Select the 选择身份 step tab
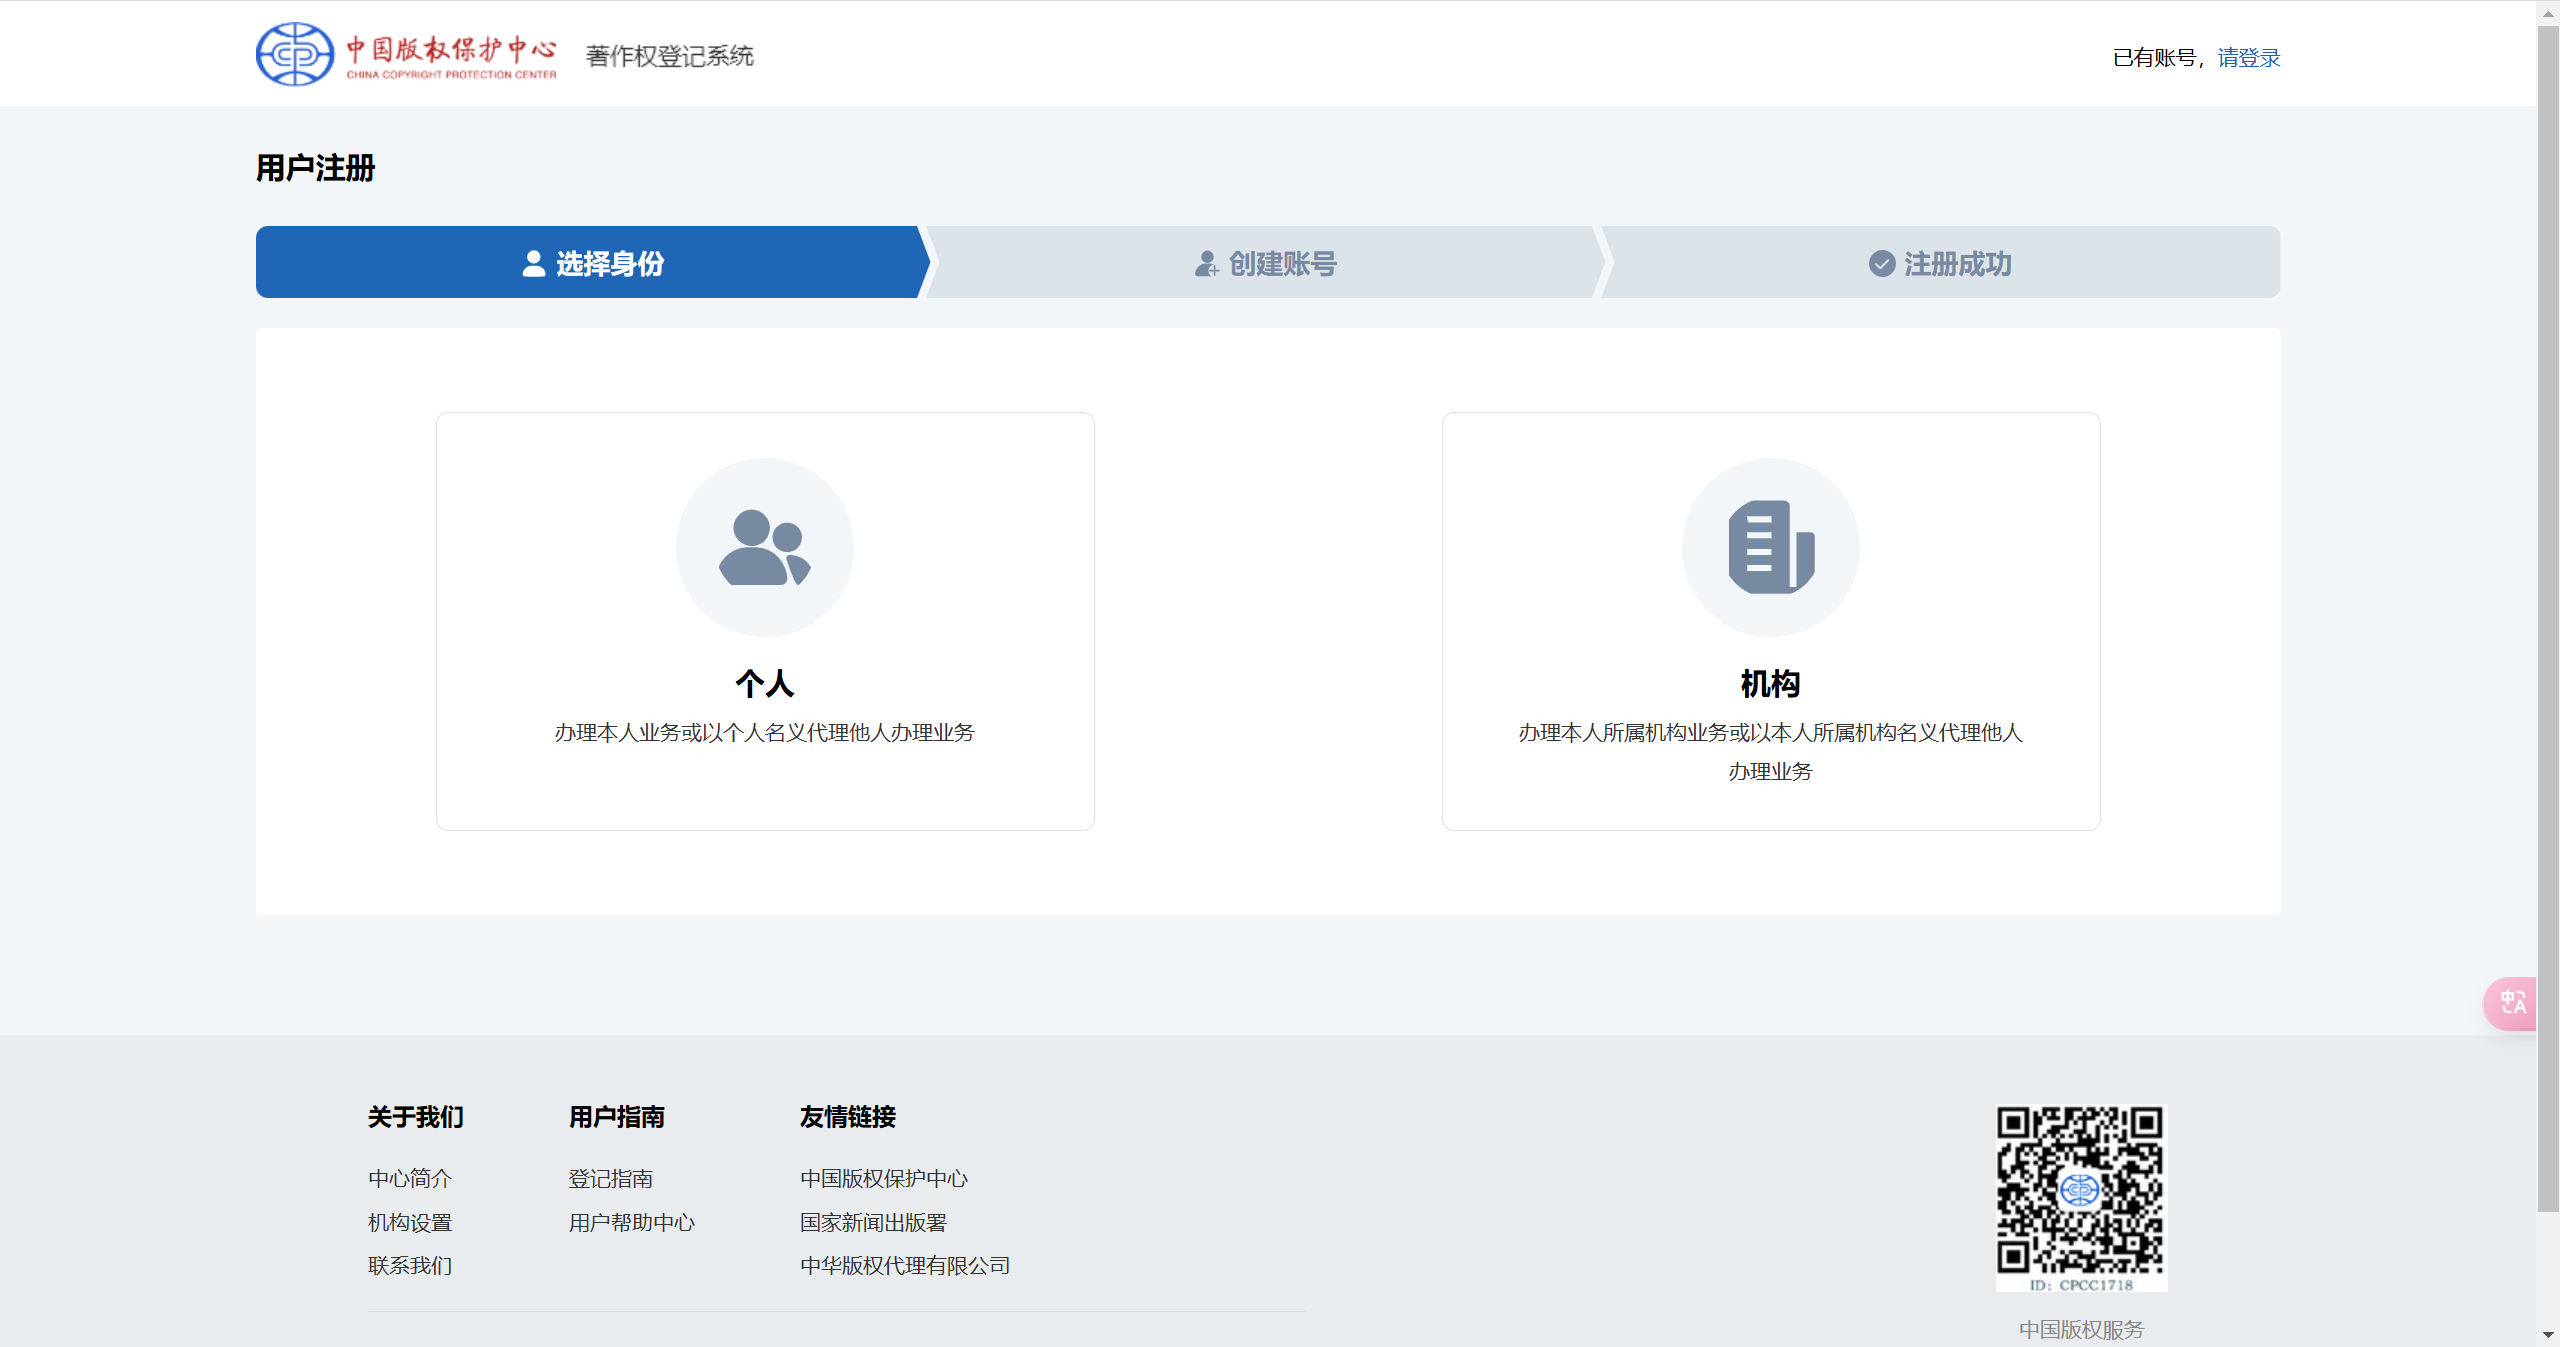2560x1347 pixels. (x=592, y=263)
